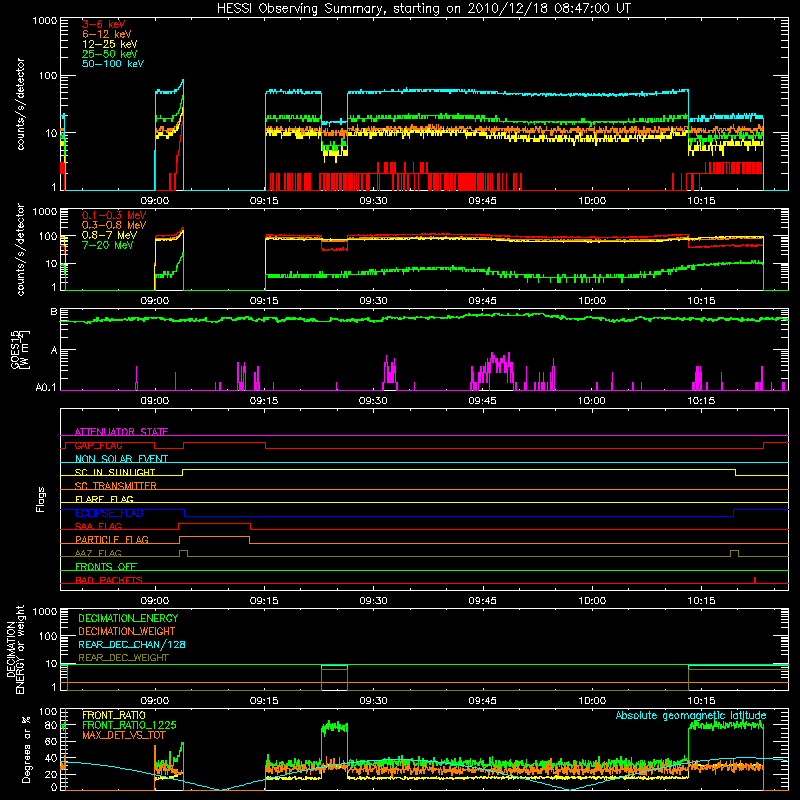Select the REAR_DEC_WEIGHT legend label

[x=123, y=658]
